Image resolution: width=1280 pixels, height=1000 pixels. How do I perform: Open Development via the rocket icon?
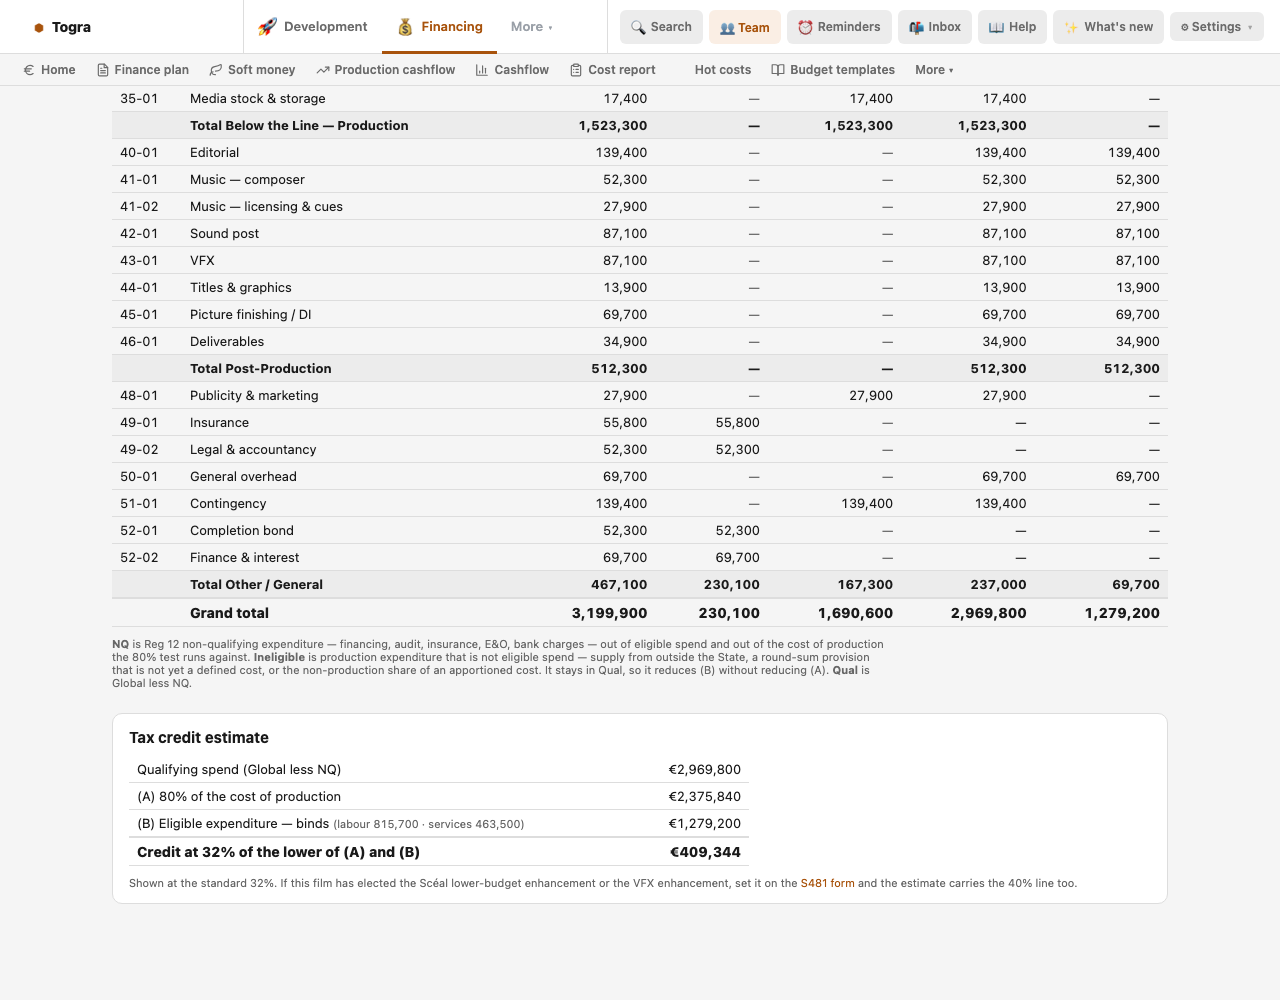[x=267, y=27]
